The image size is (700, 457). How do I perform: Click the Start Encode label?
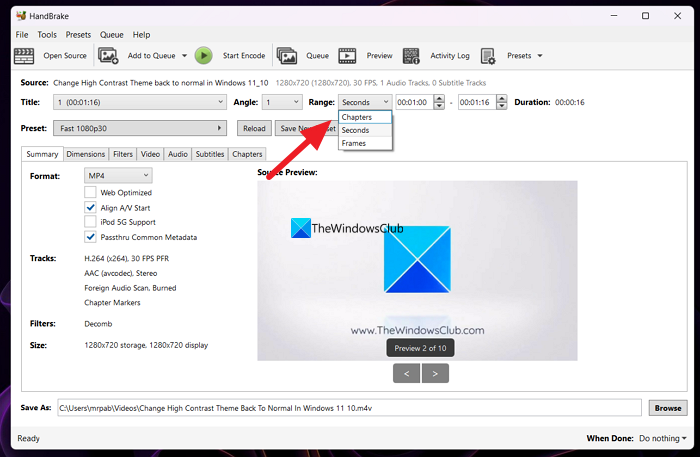point(244,56)
